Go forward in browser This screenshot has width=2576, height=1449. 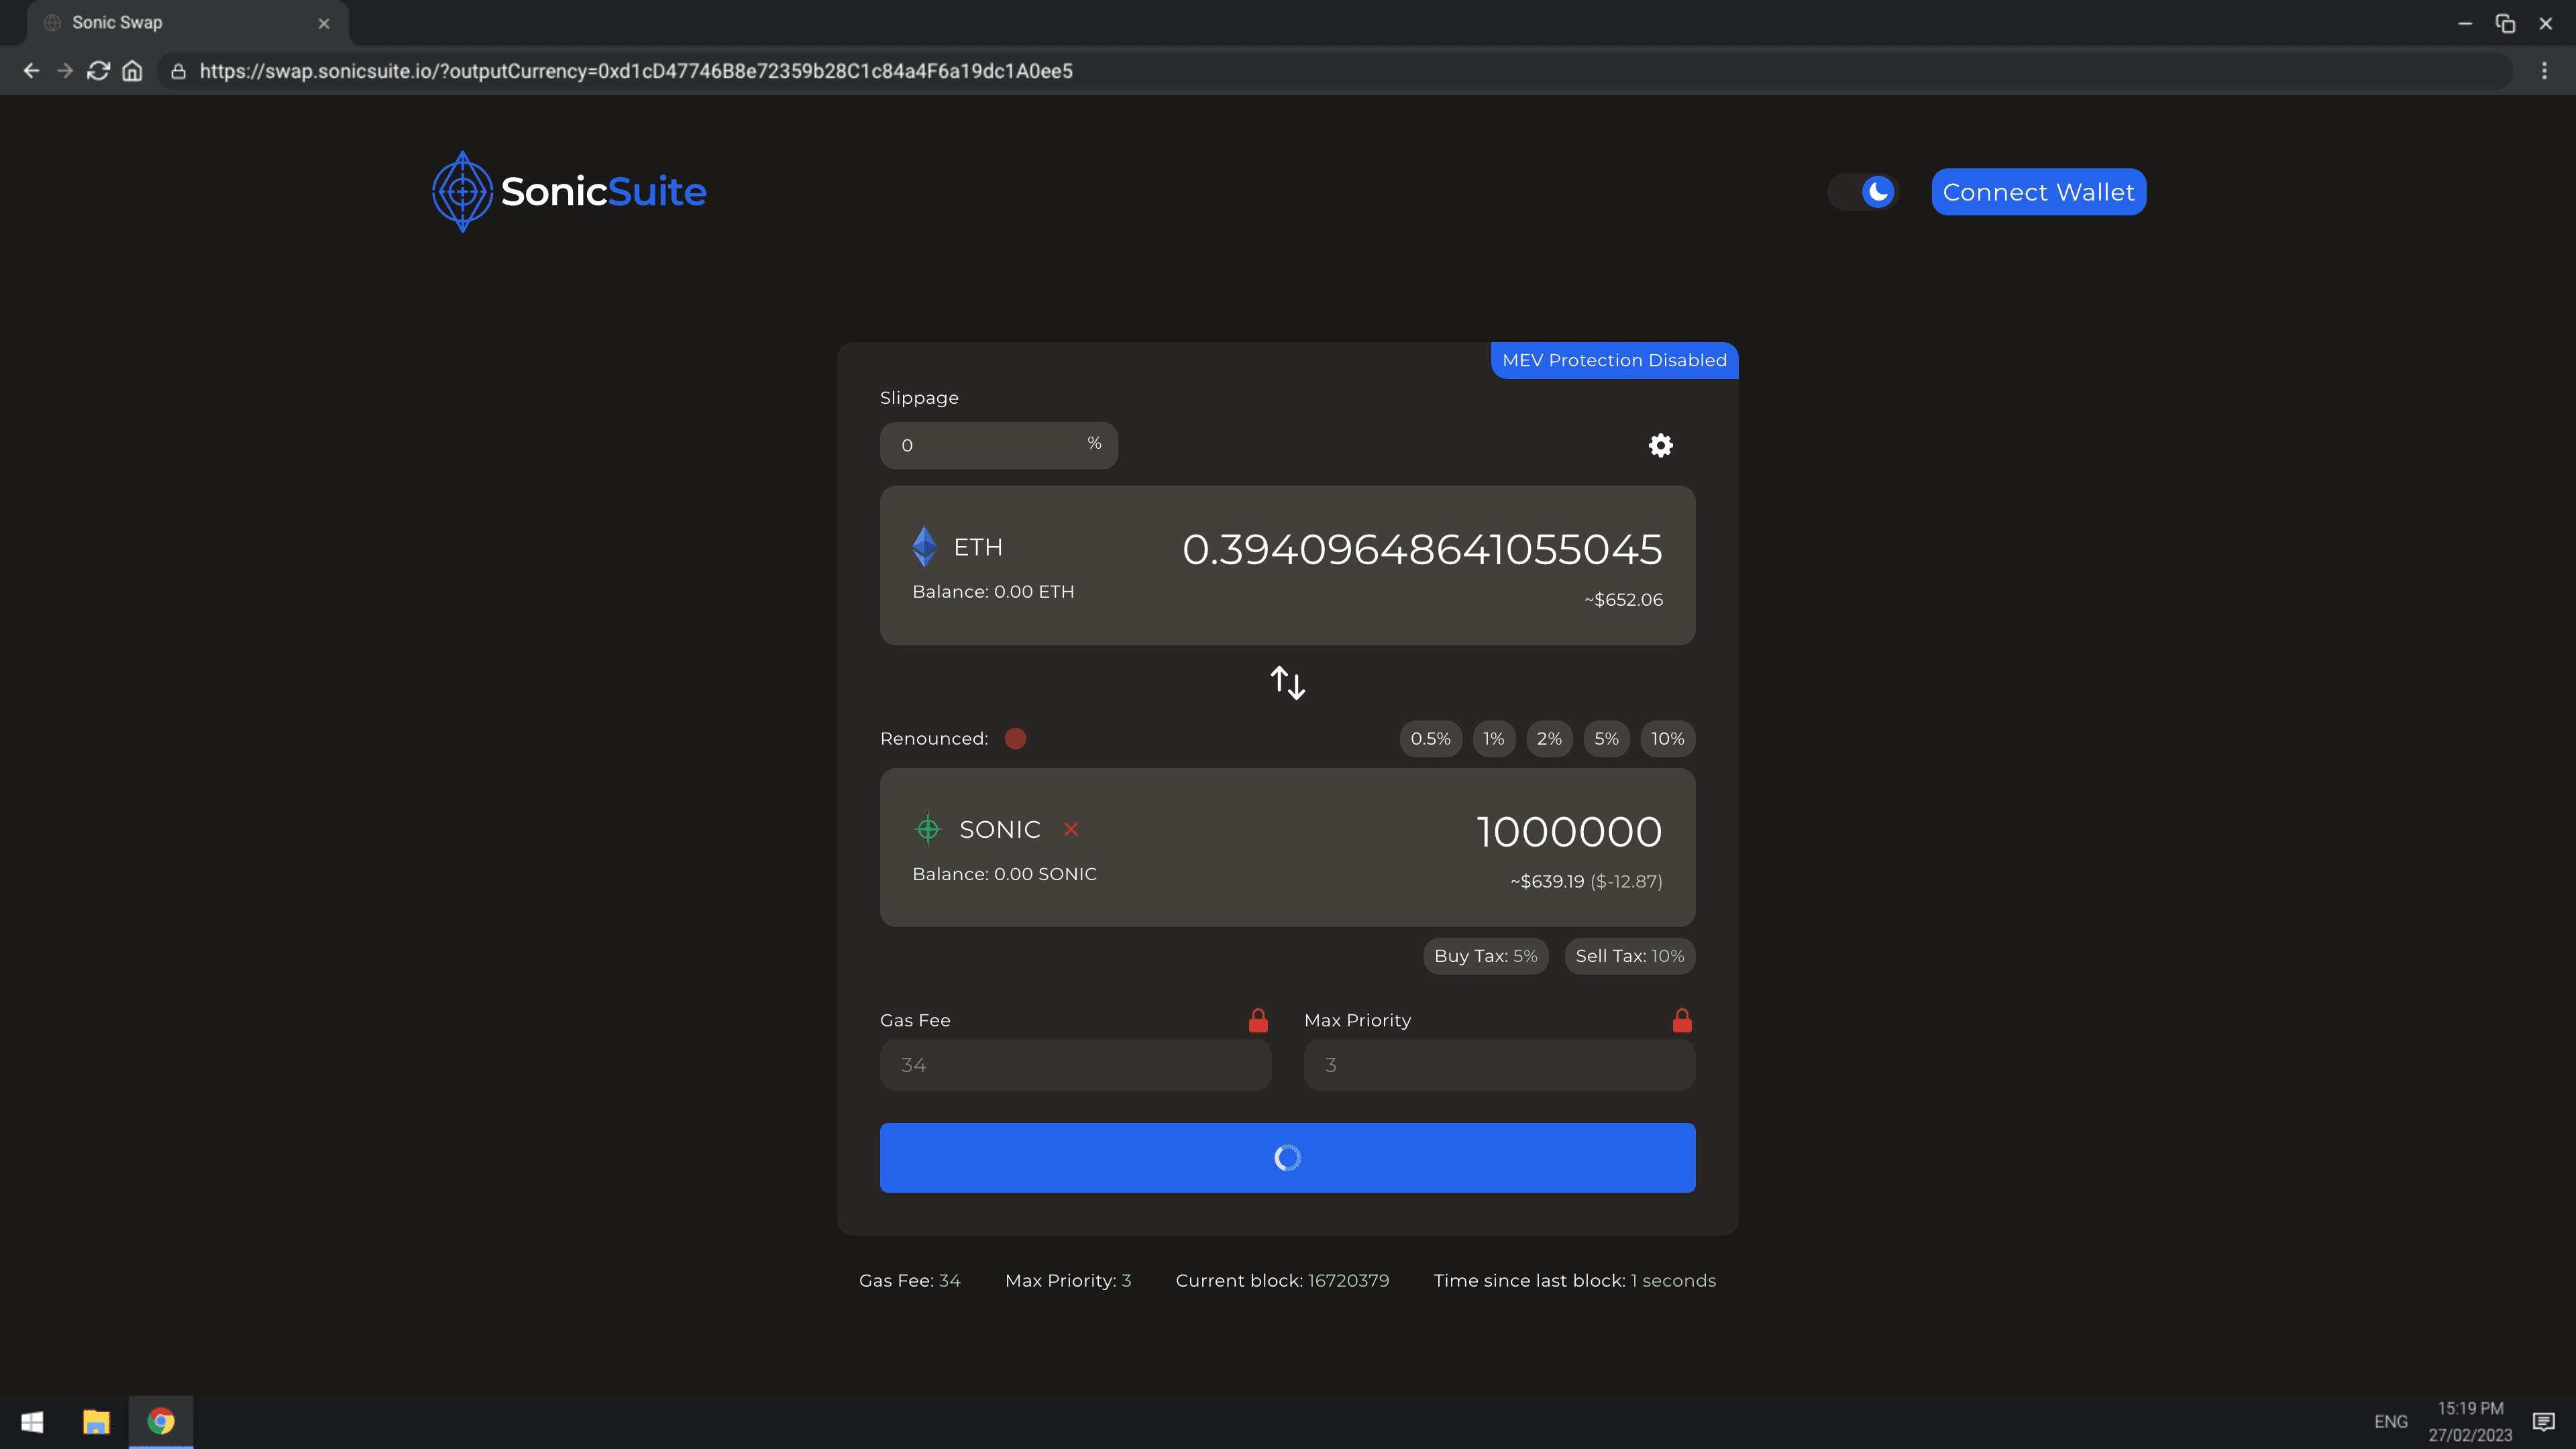click(65, 71)
